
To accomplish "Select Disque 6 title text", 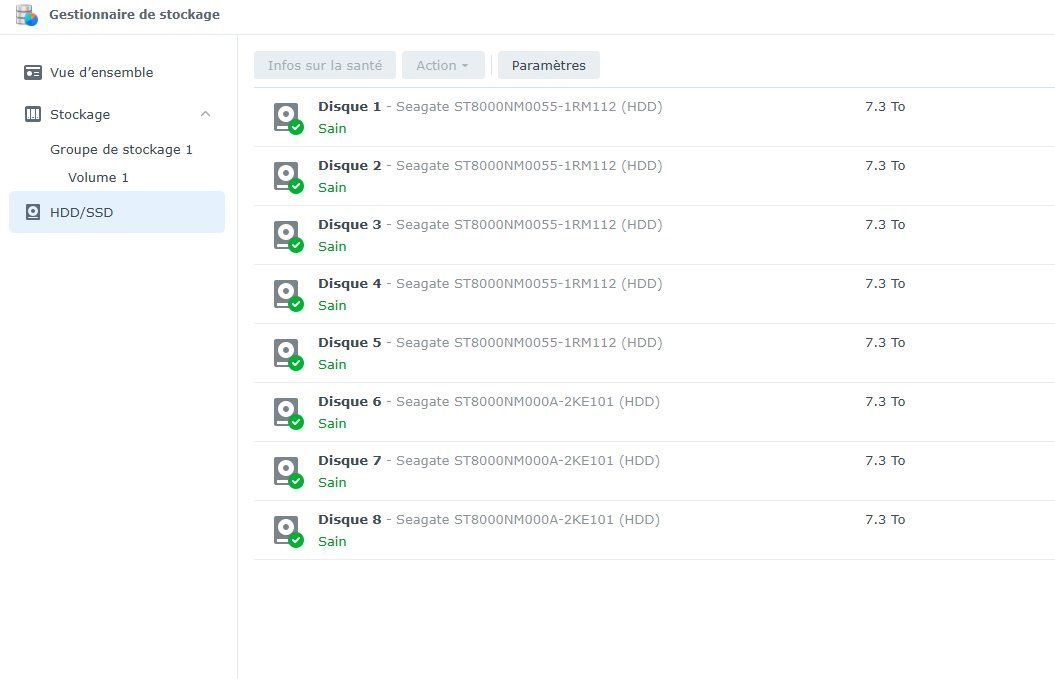I will 350,402.
